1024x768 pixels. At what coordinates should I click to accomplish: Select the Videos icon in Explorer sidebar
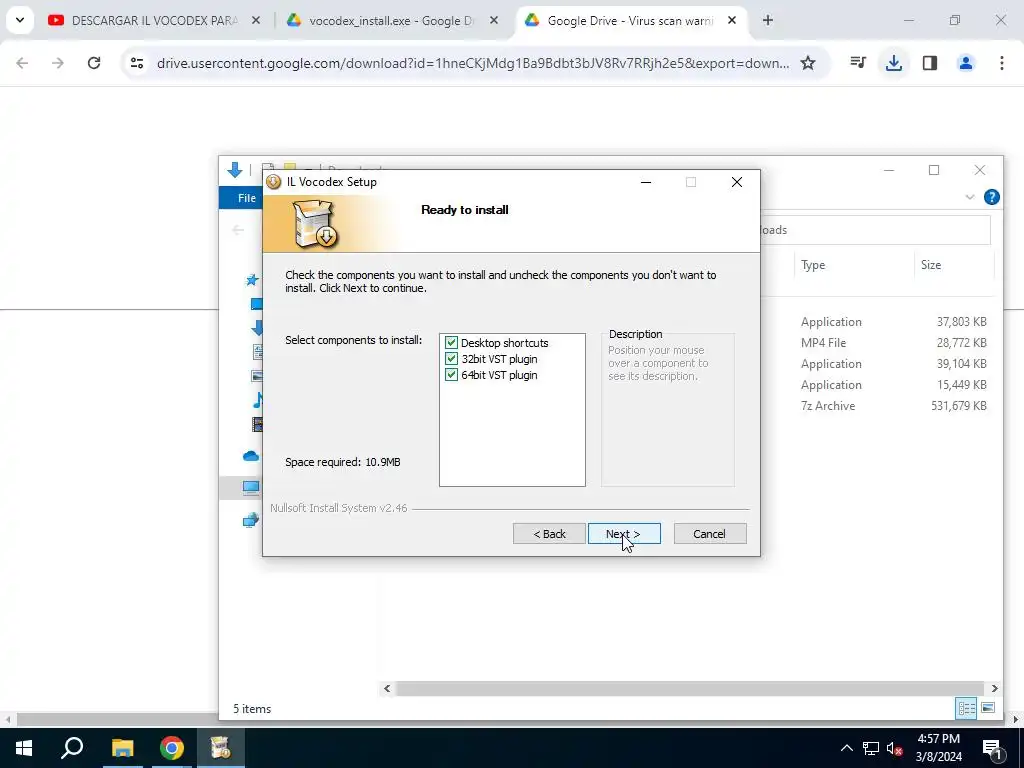(x=257, y=424)
